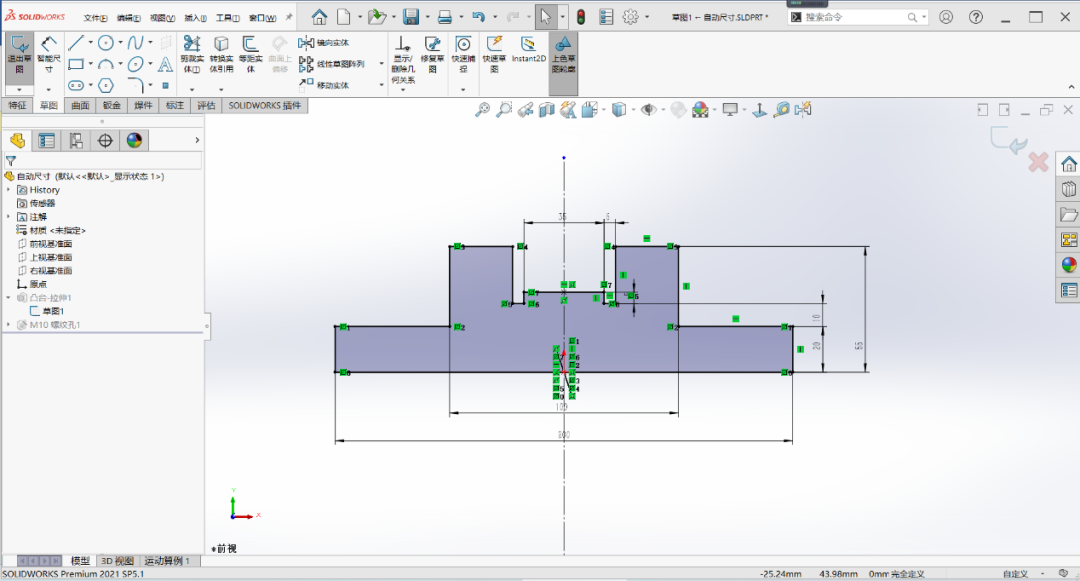Viewport: 1080px width, 581px height.
Task: Open FeatureManager design tree tab
Action: [17, 140]
